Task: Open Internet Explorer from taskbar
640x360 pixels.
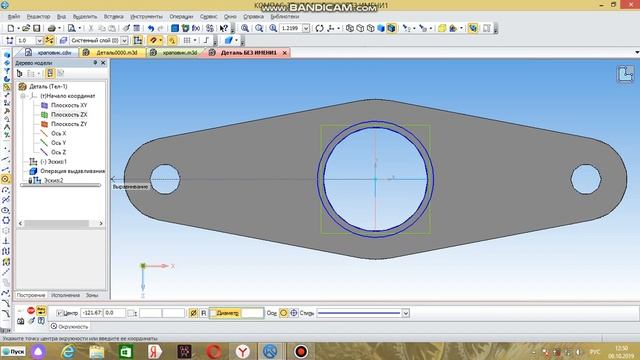Action: coord(68,351)
